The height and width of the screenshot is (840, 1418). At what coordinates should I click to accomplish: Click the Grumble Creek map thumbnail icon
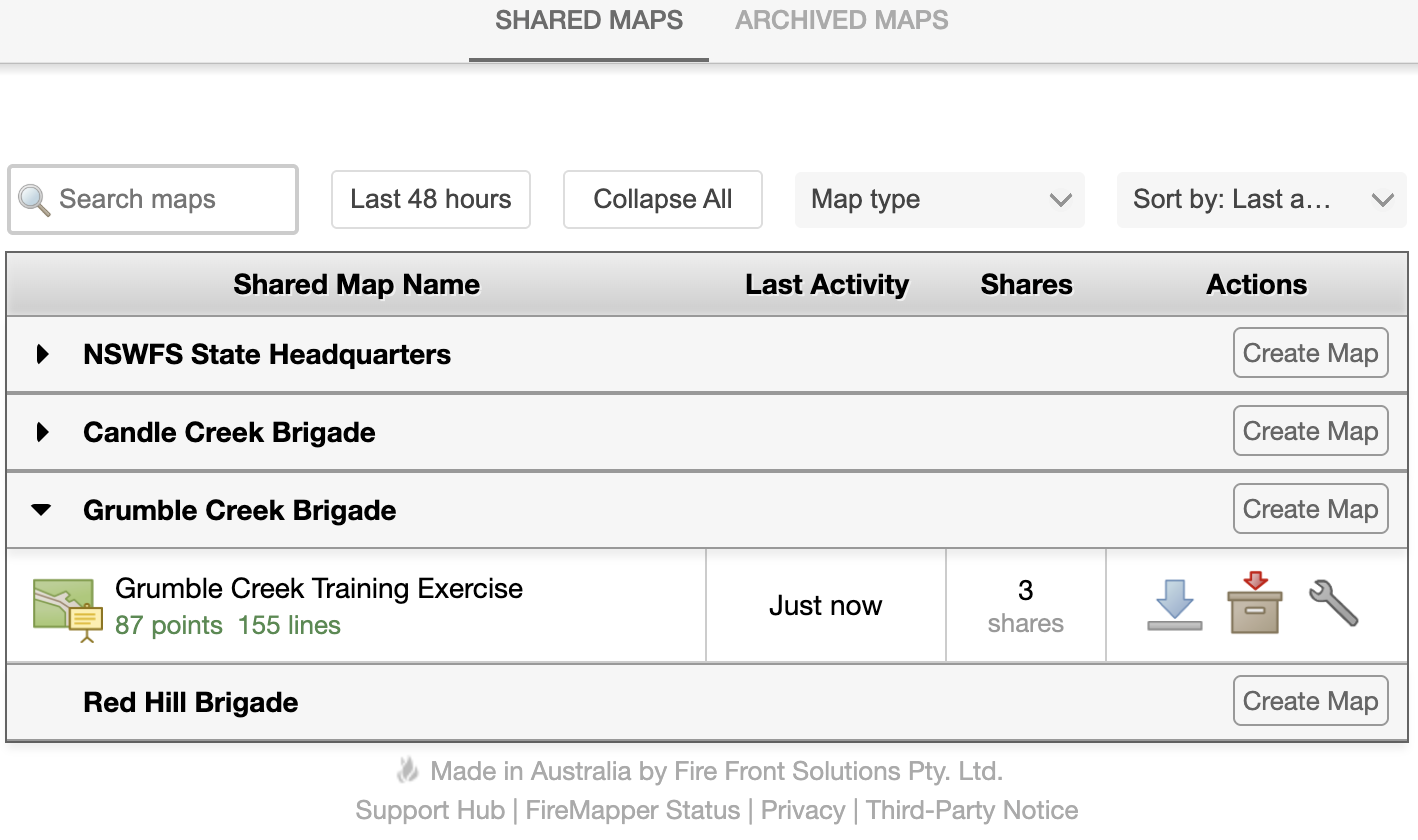click(68, 608)
